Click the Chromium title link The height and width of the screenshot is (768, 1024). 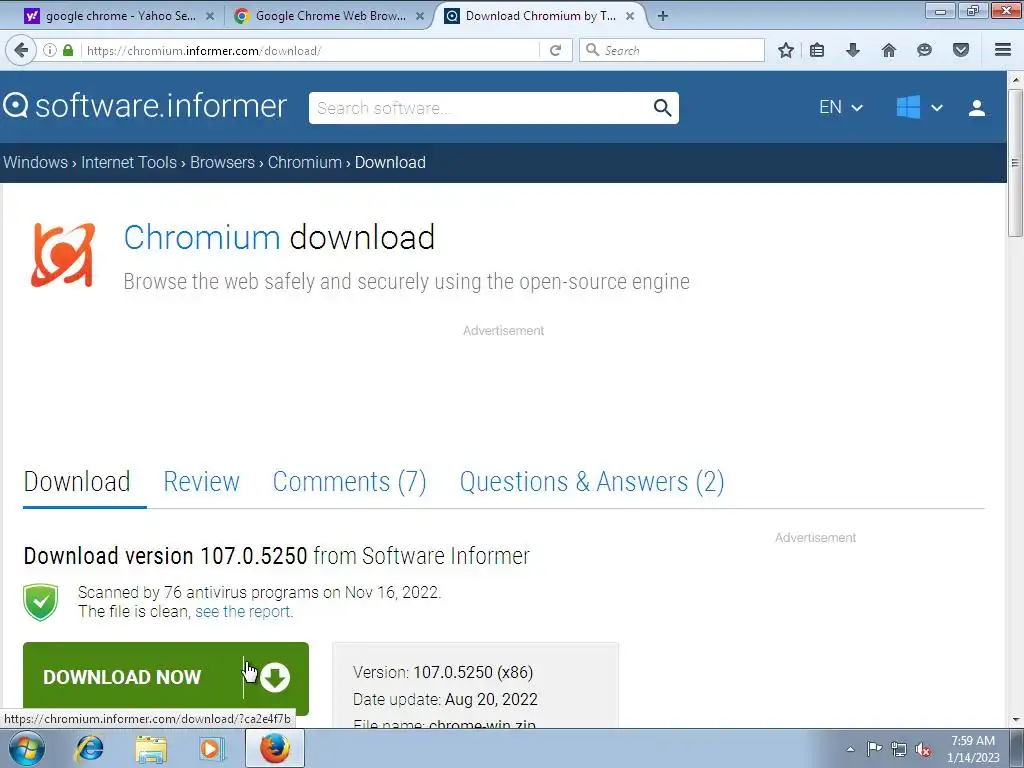[202, 237]
